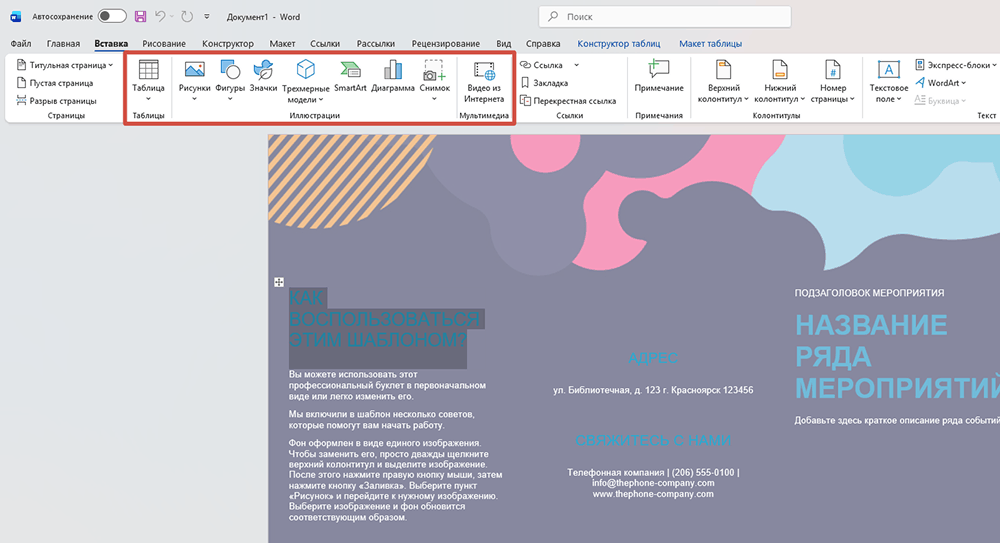Open the Справка tab
This screenshot has height=543, width=1000.
543,43
